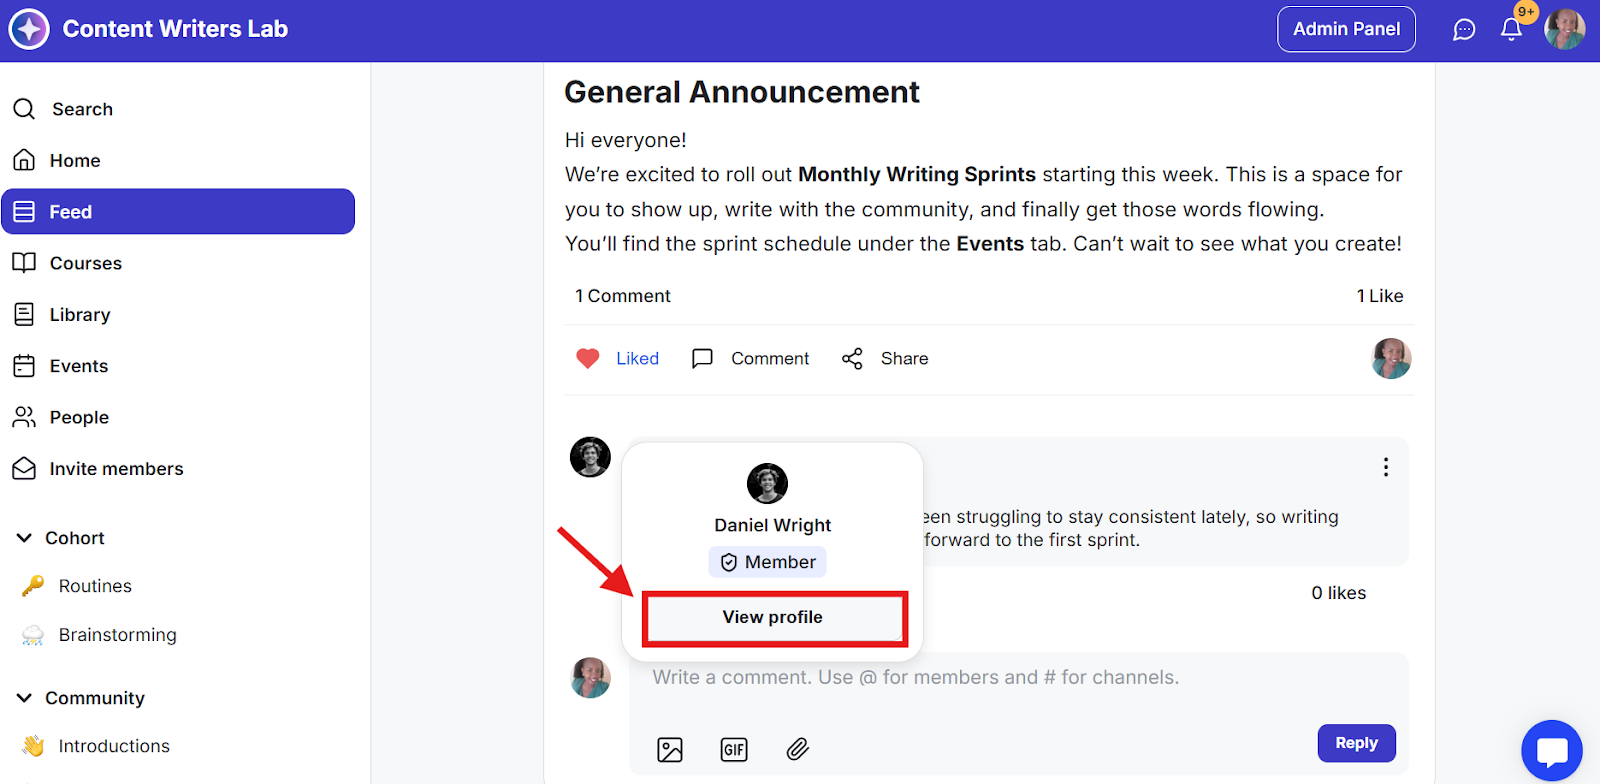The image size is (1600, 784).
Task: Click the View profile button
Action: click(773, 617)
